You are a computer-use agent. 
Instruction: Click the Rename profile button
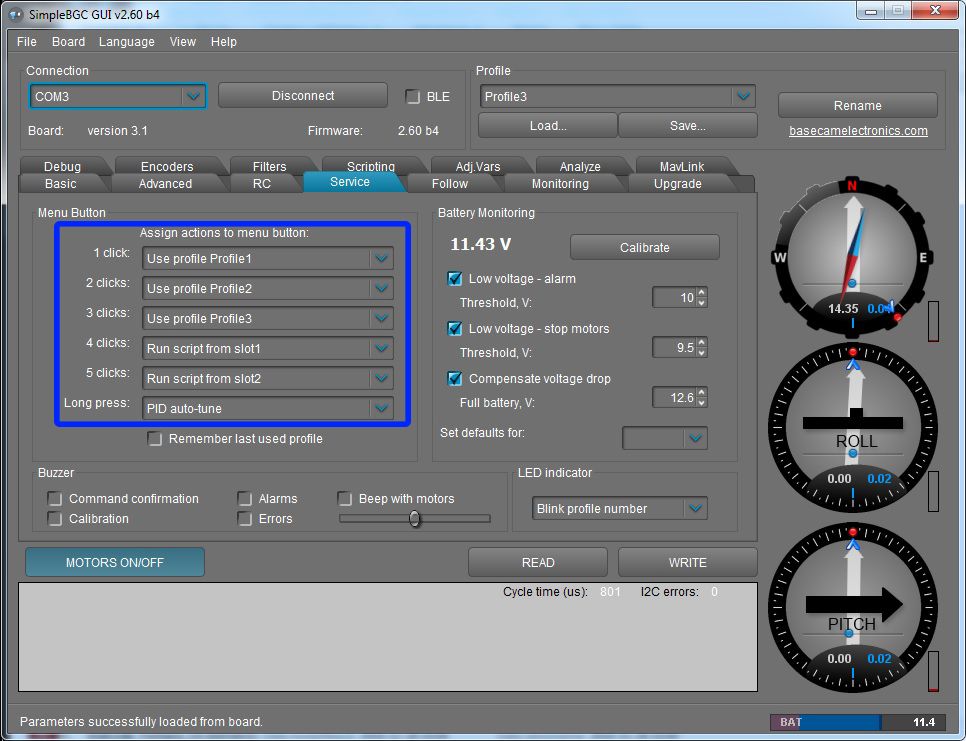[858, 105]
